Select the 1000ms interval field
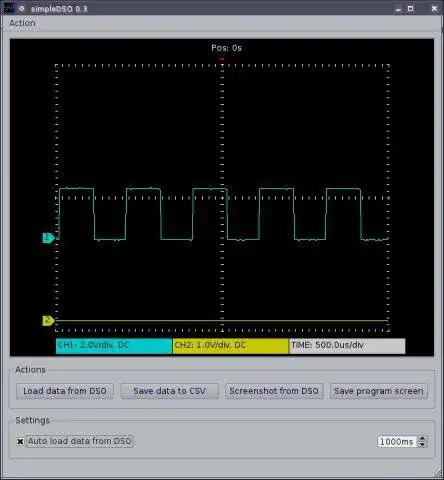 (397, 442)
